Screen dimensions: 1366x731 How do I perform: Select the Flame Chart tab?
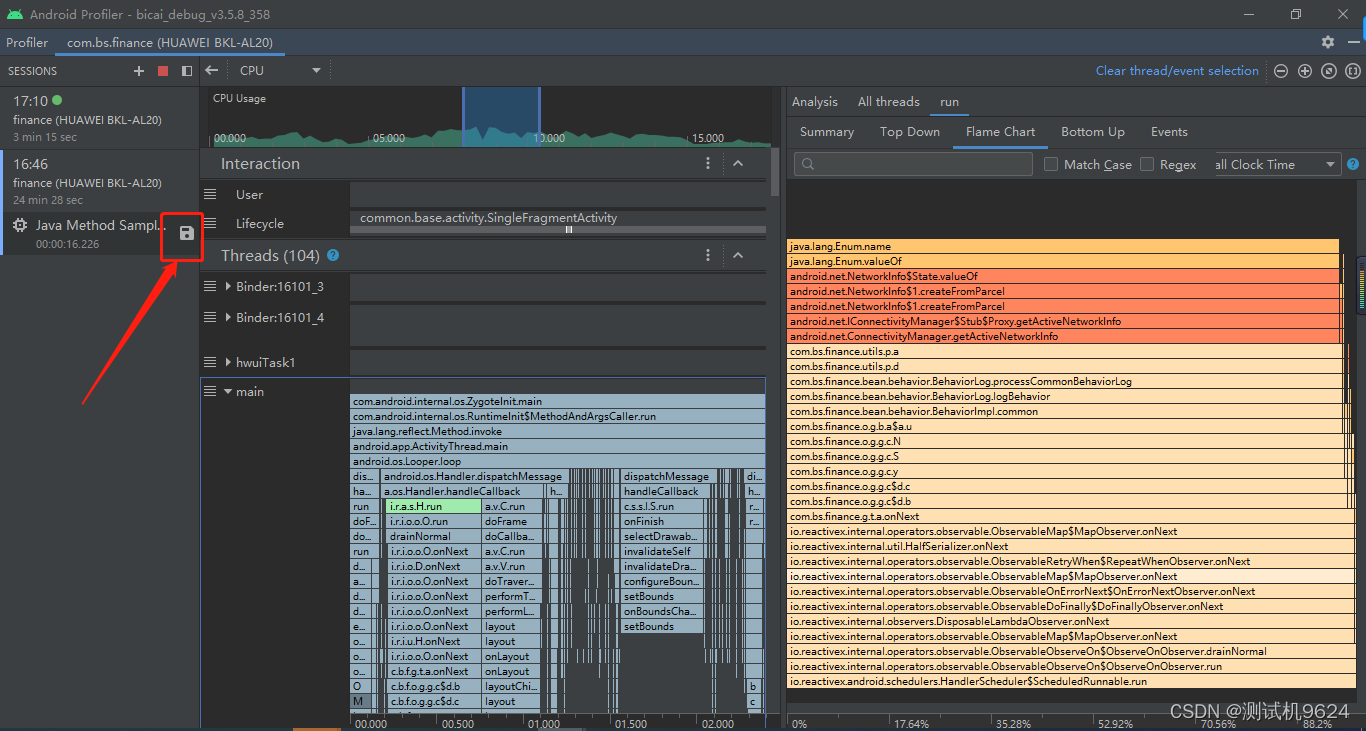click(x=1001, y=132)
